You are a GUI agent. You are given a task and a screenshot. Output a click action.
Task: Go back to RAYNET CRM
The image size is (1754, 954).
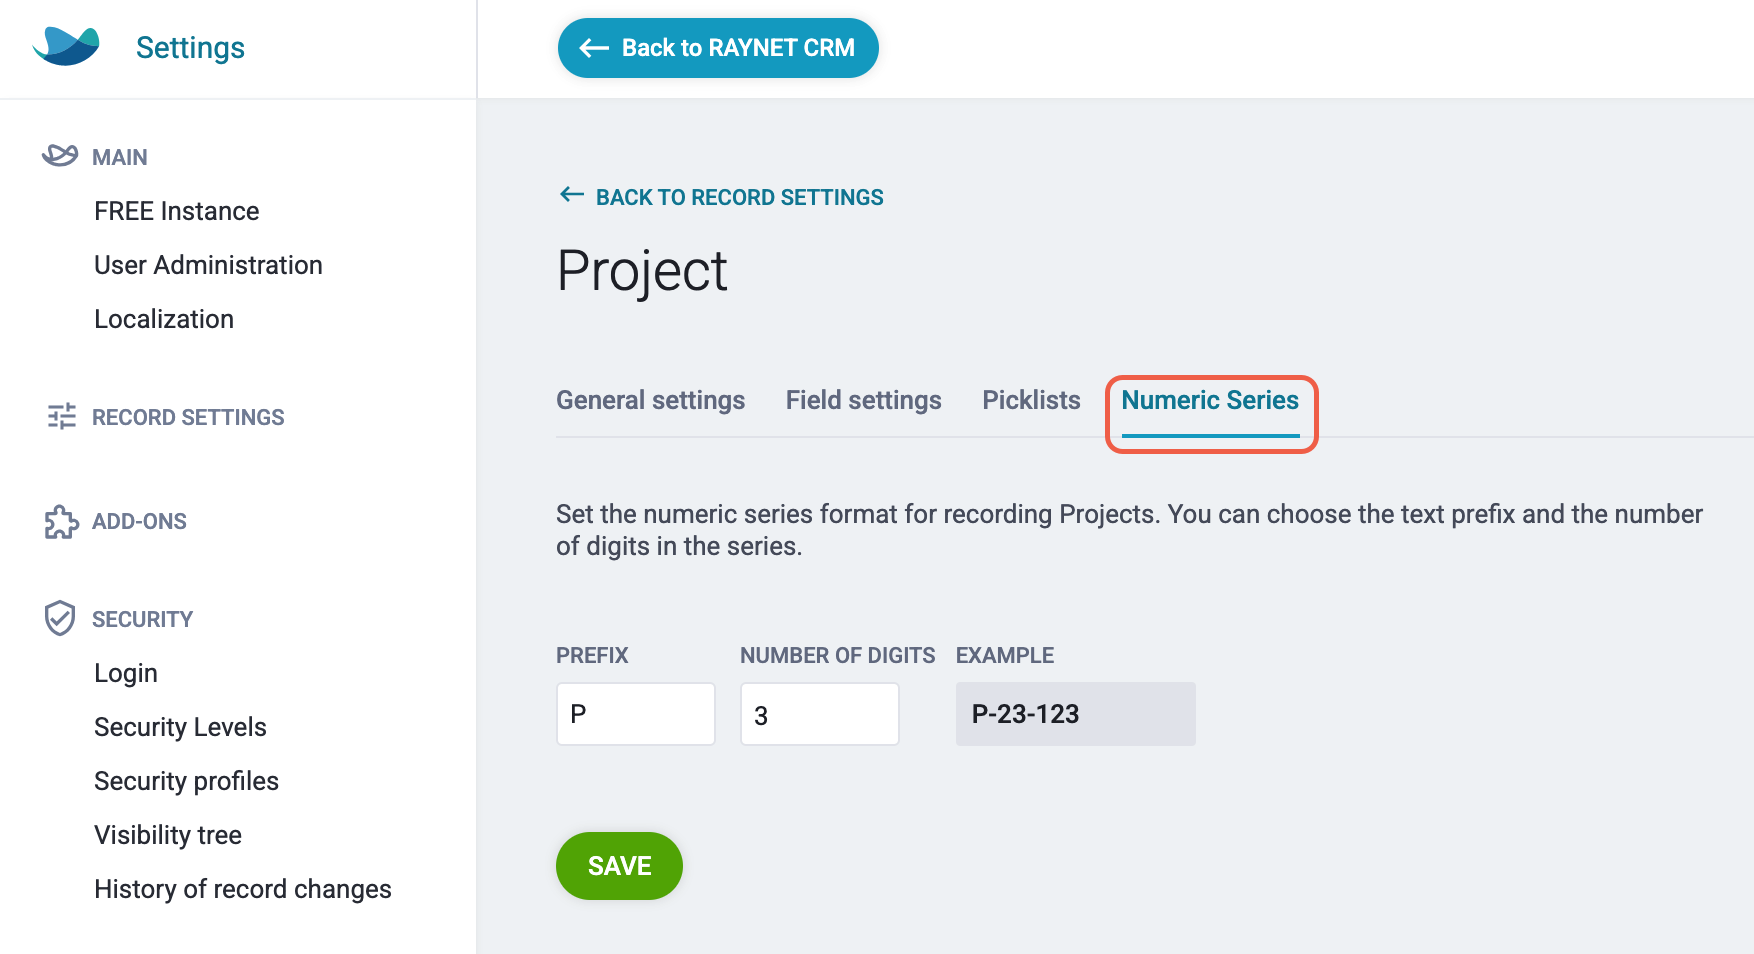tap(718, 48)
